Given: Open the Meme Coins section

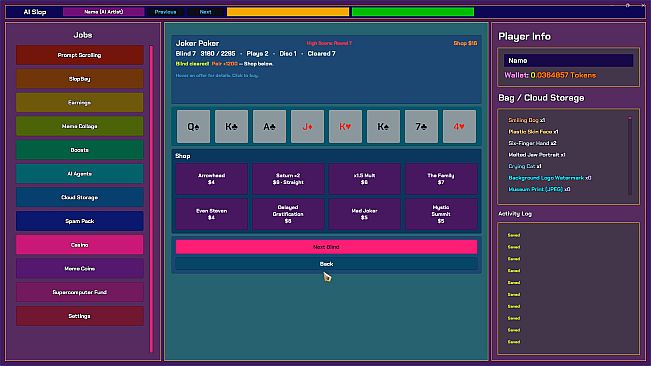Looking at the screenshot, I should [80, 268].
